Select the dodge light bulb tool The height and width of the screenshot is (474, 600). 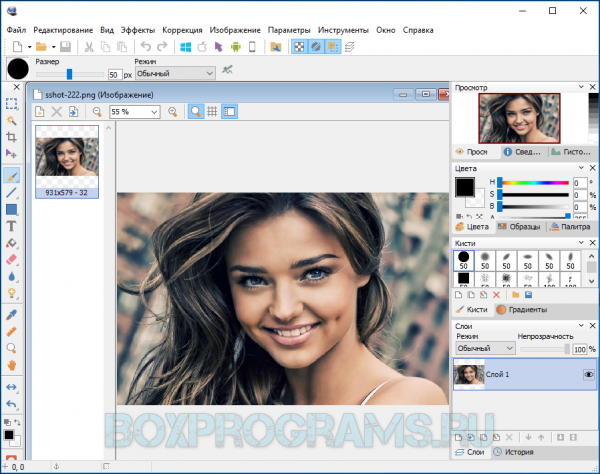click(x=11, y=293)
